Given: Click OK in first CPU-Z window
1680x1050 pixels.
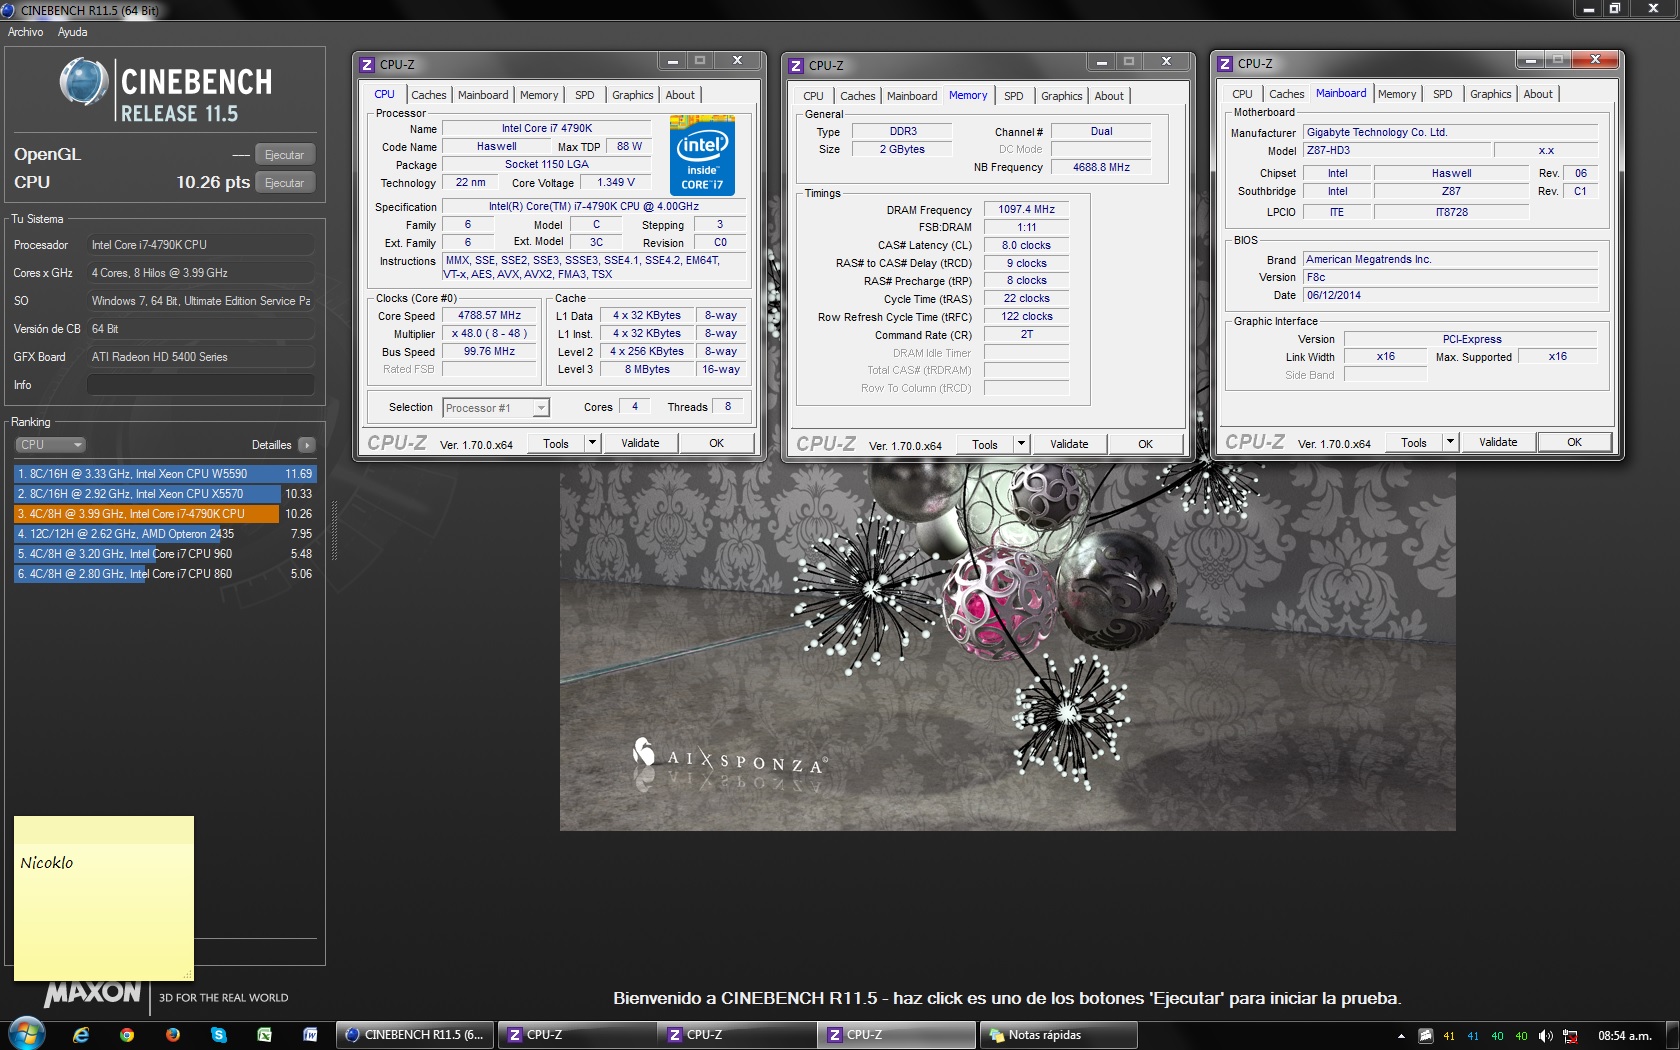Looking at the screenshot, I should 717,443.
